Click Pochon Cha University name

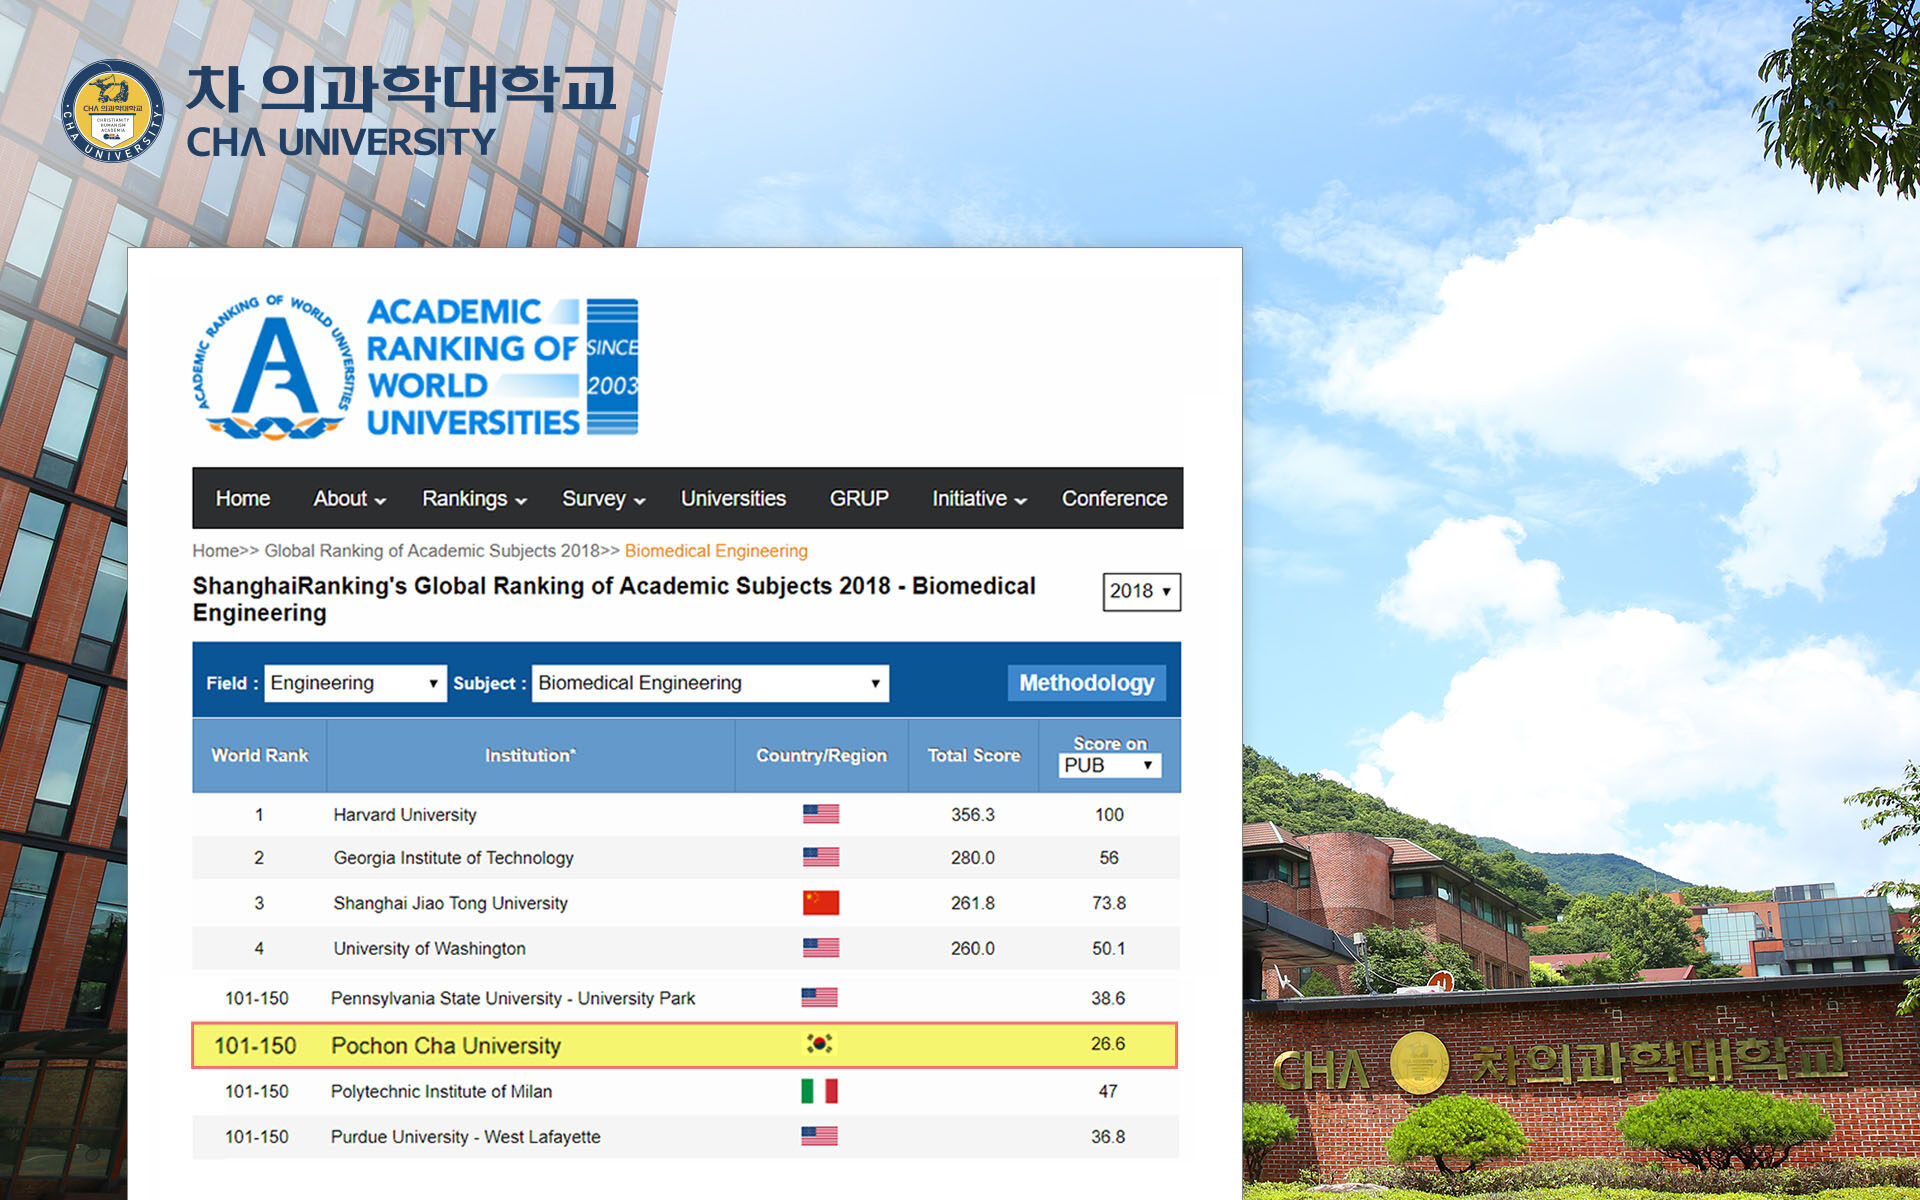pyautogui.click(x=446, y=1046)
